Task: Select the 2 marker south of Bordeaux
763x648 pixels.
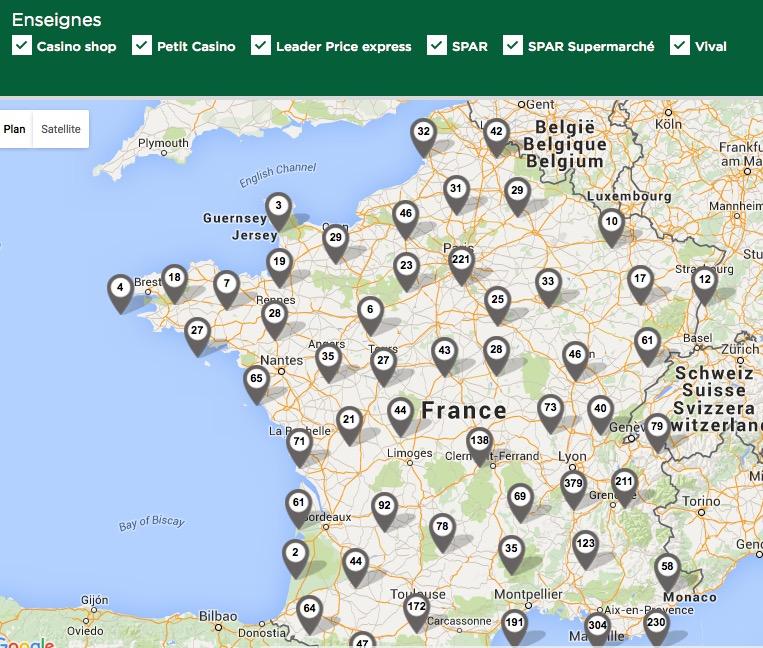Action: click(x=295, y=558)
